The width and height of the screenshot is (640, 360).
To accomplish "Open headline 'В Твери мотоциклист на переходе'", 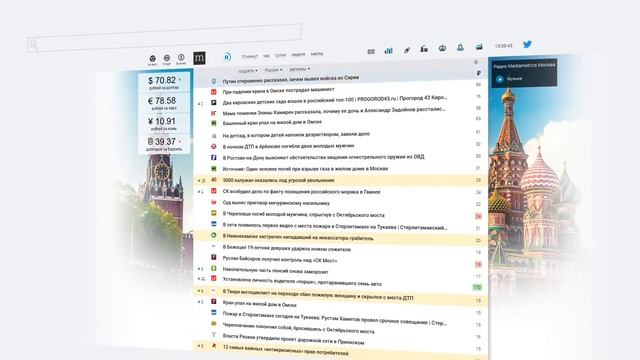I will coord(318,295).
